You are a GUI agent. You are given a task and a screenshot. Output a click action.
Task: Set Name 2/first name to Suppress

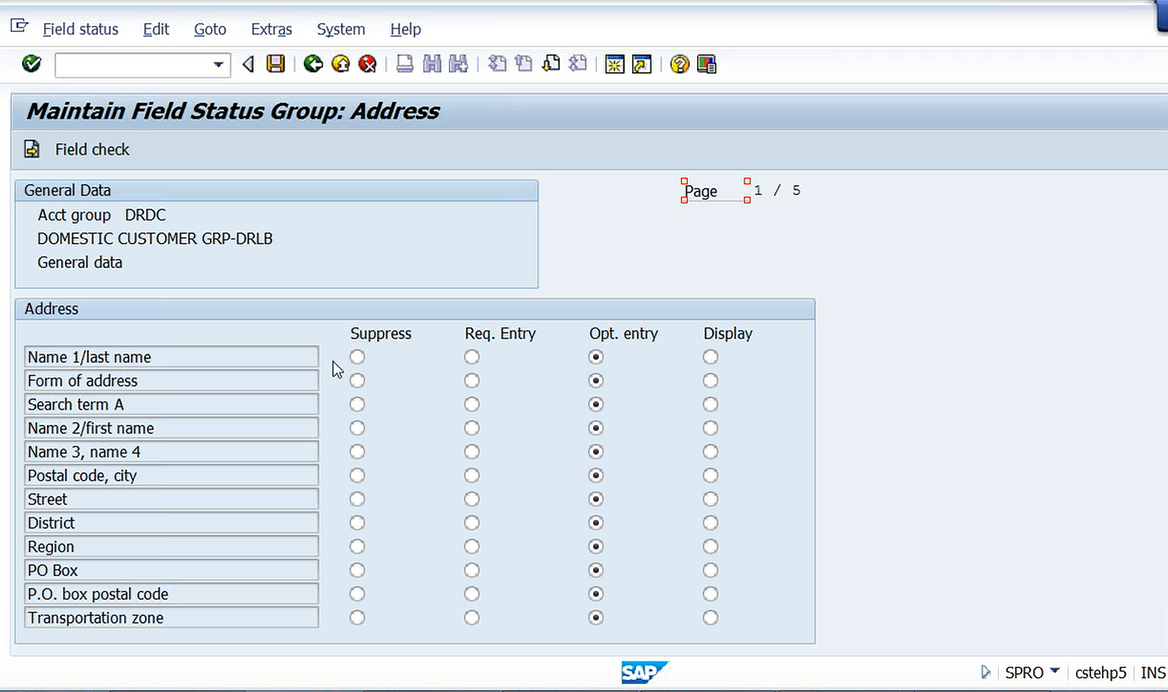point(358,428)
